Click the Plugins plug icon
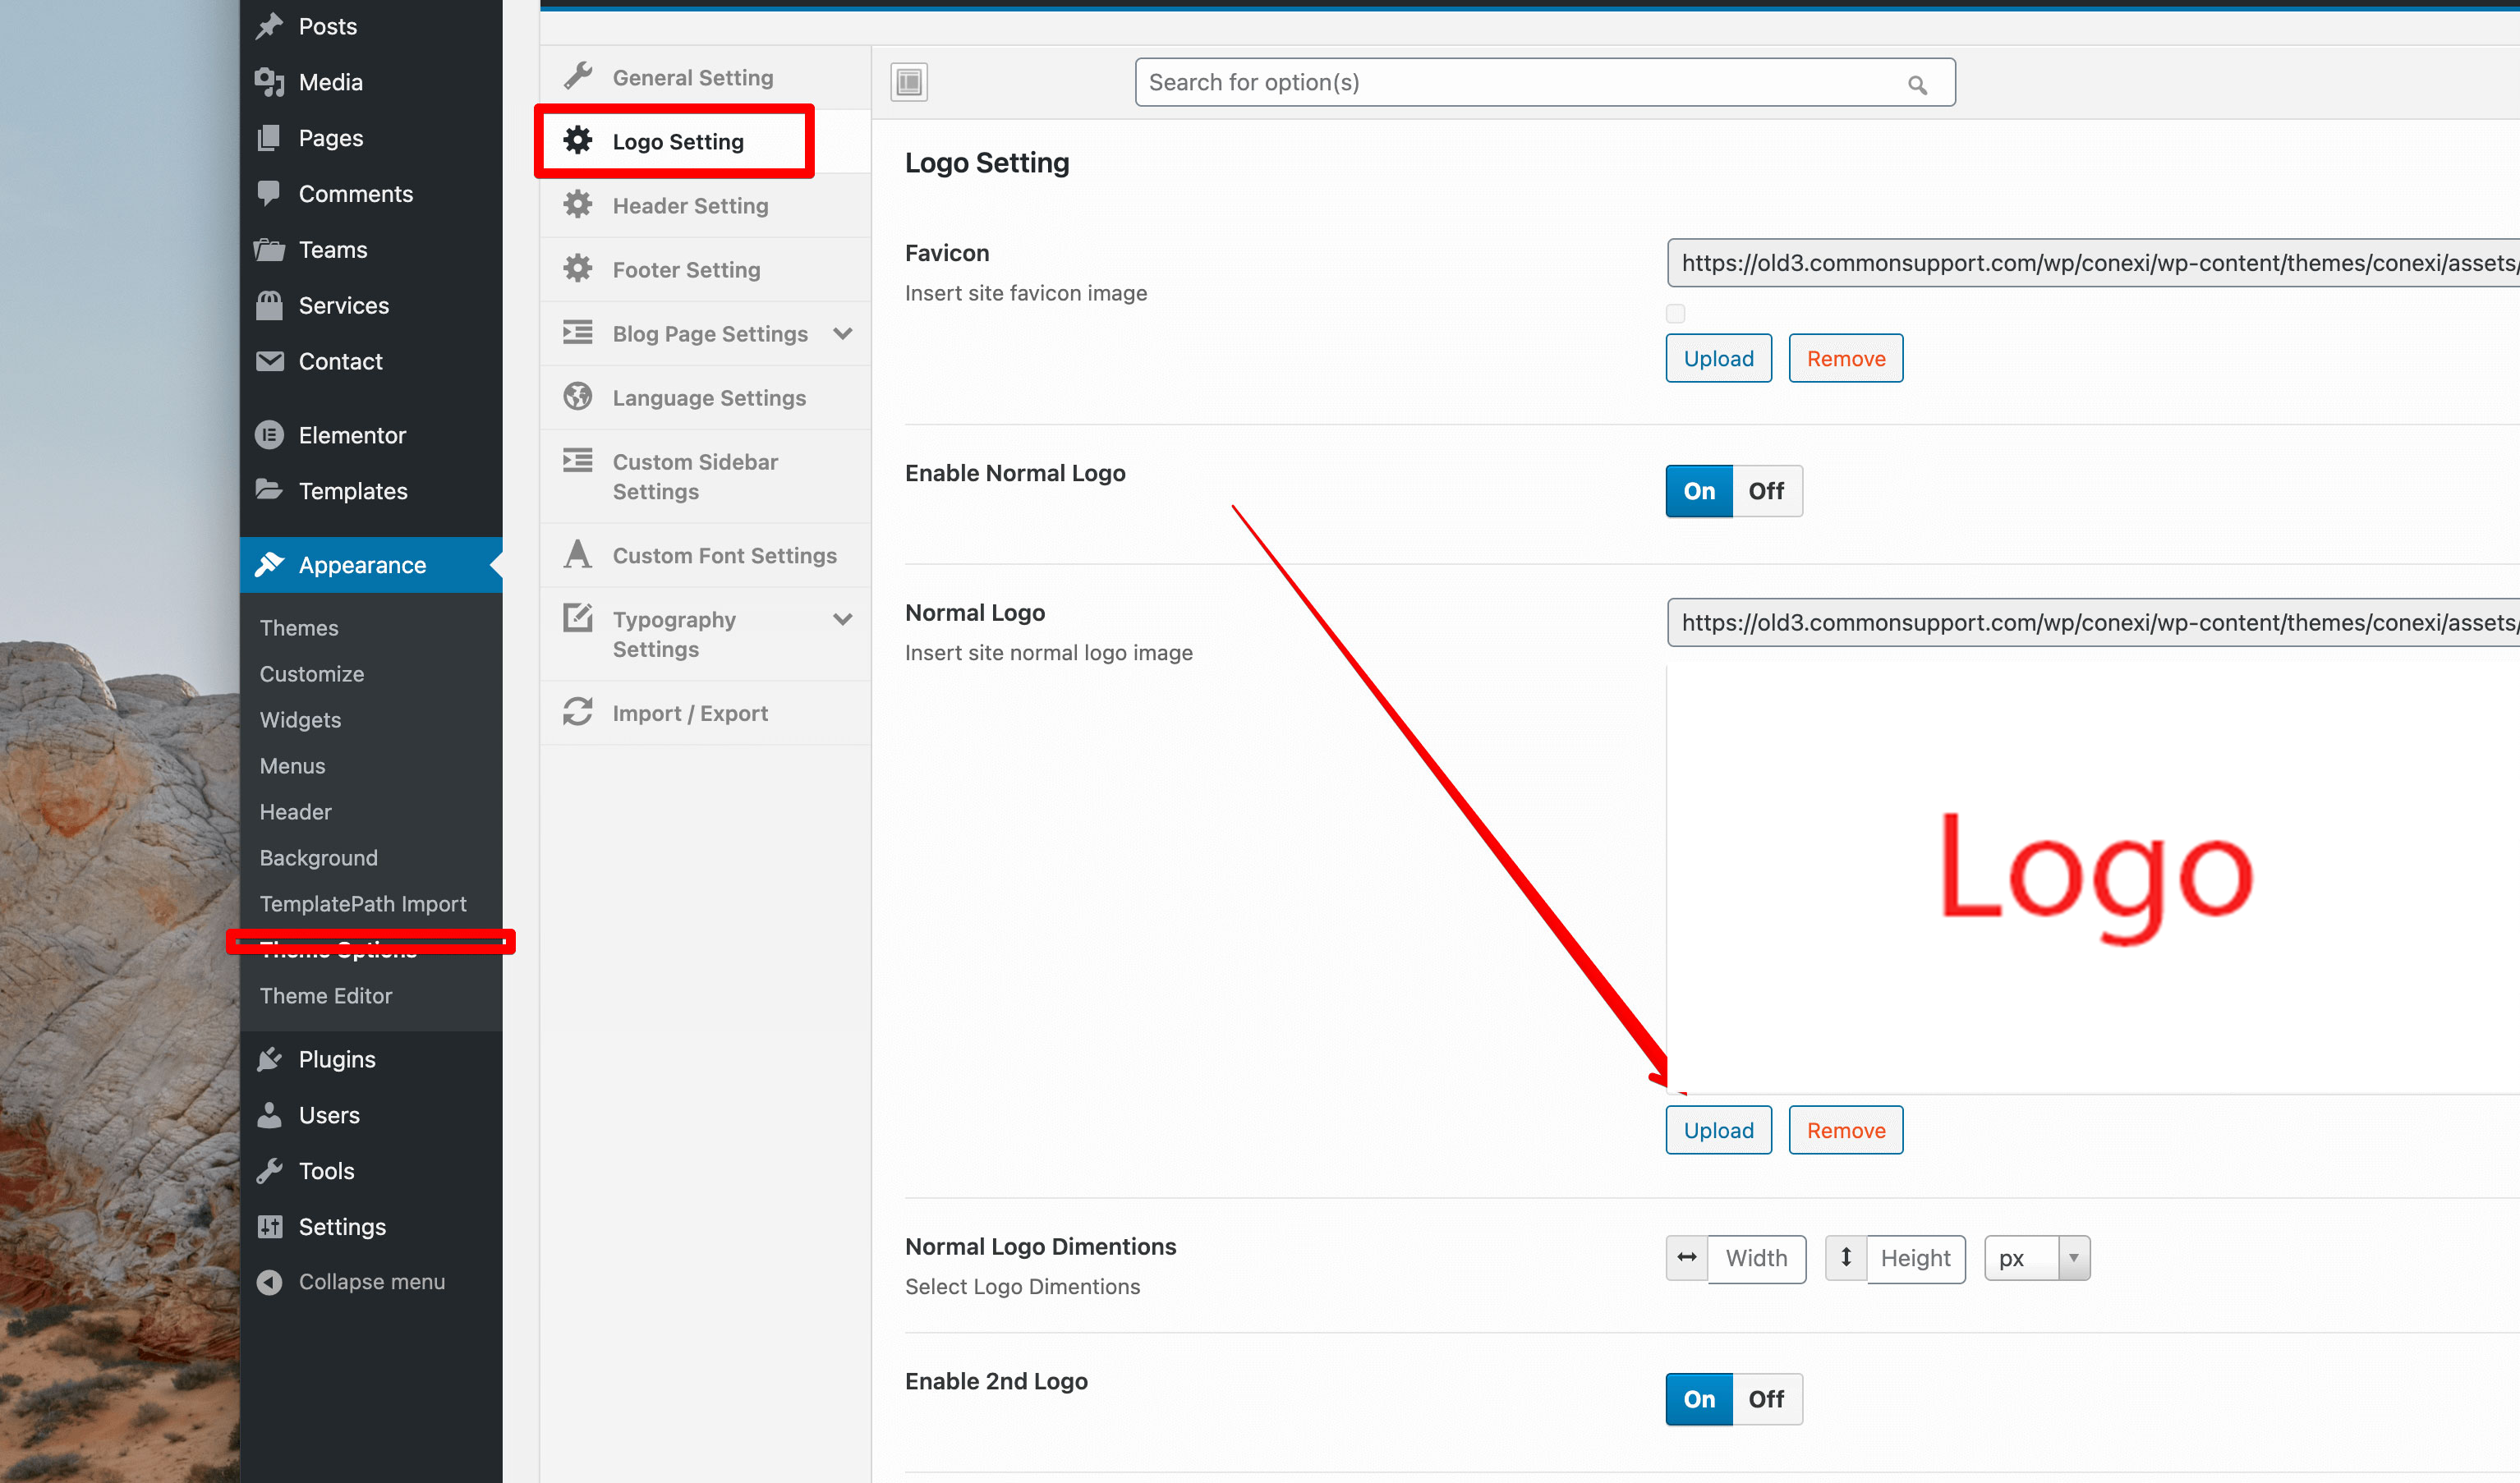 click(269, 1059)
